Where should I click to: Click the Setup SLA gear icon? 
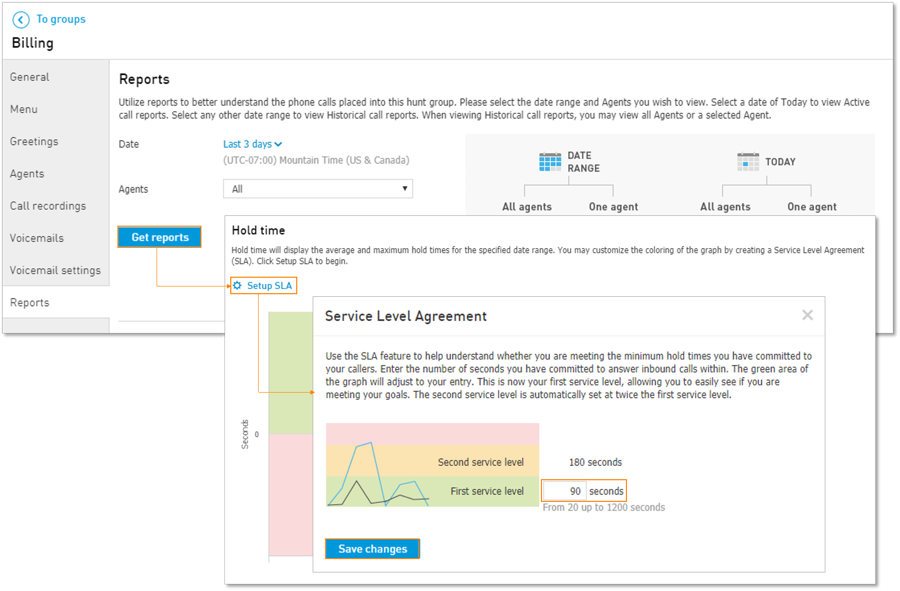[x=237, y=285]
